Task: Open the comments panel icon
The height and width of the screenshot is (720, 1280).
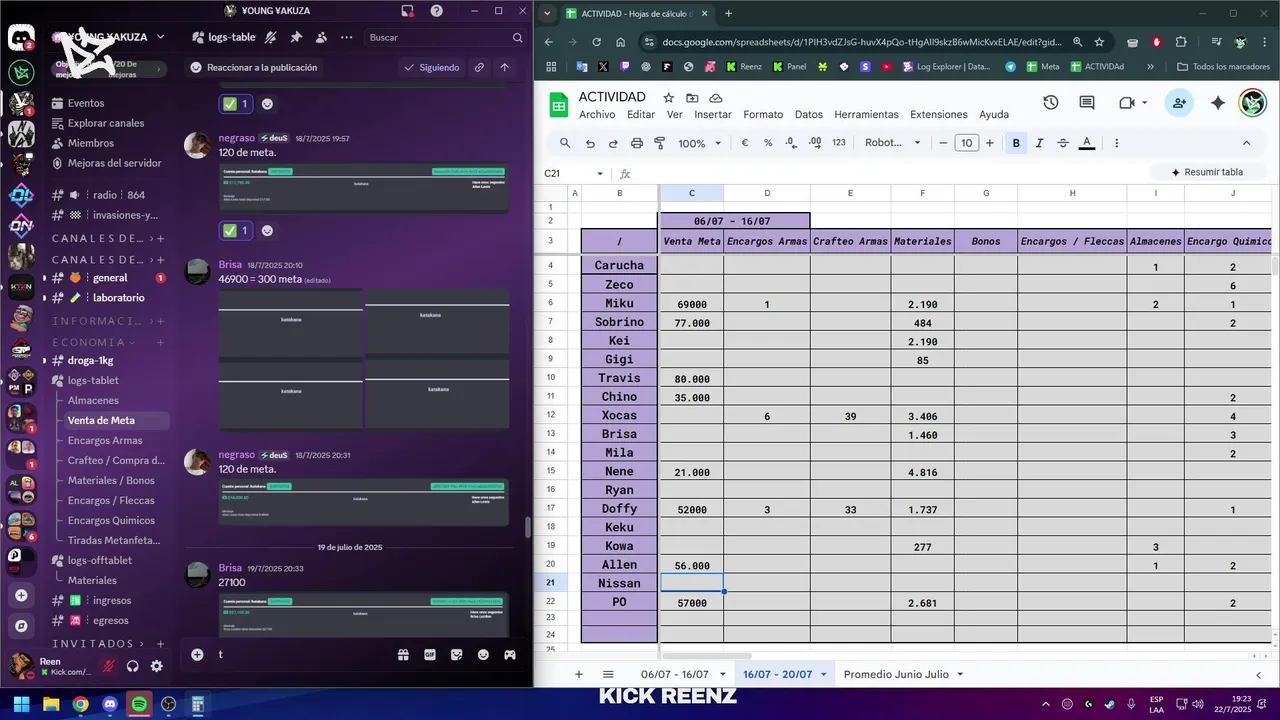Action: pos(1087,103)
